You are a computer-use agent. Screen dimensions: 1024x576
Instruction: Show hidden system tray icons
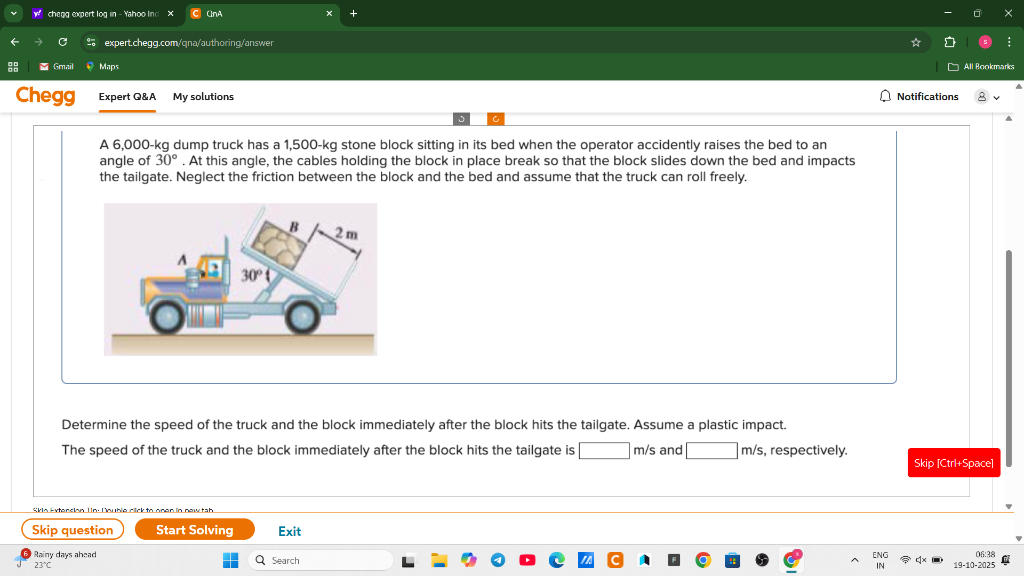pyautogui.click(x=854, y=560)
